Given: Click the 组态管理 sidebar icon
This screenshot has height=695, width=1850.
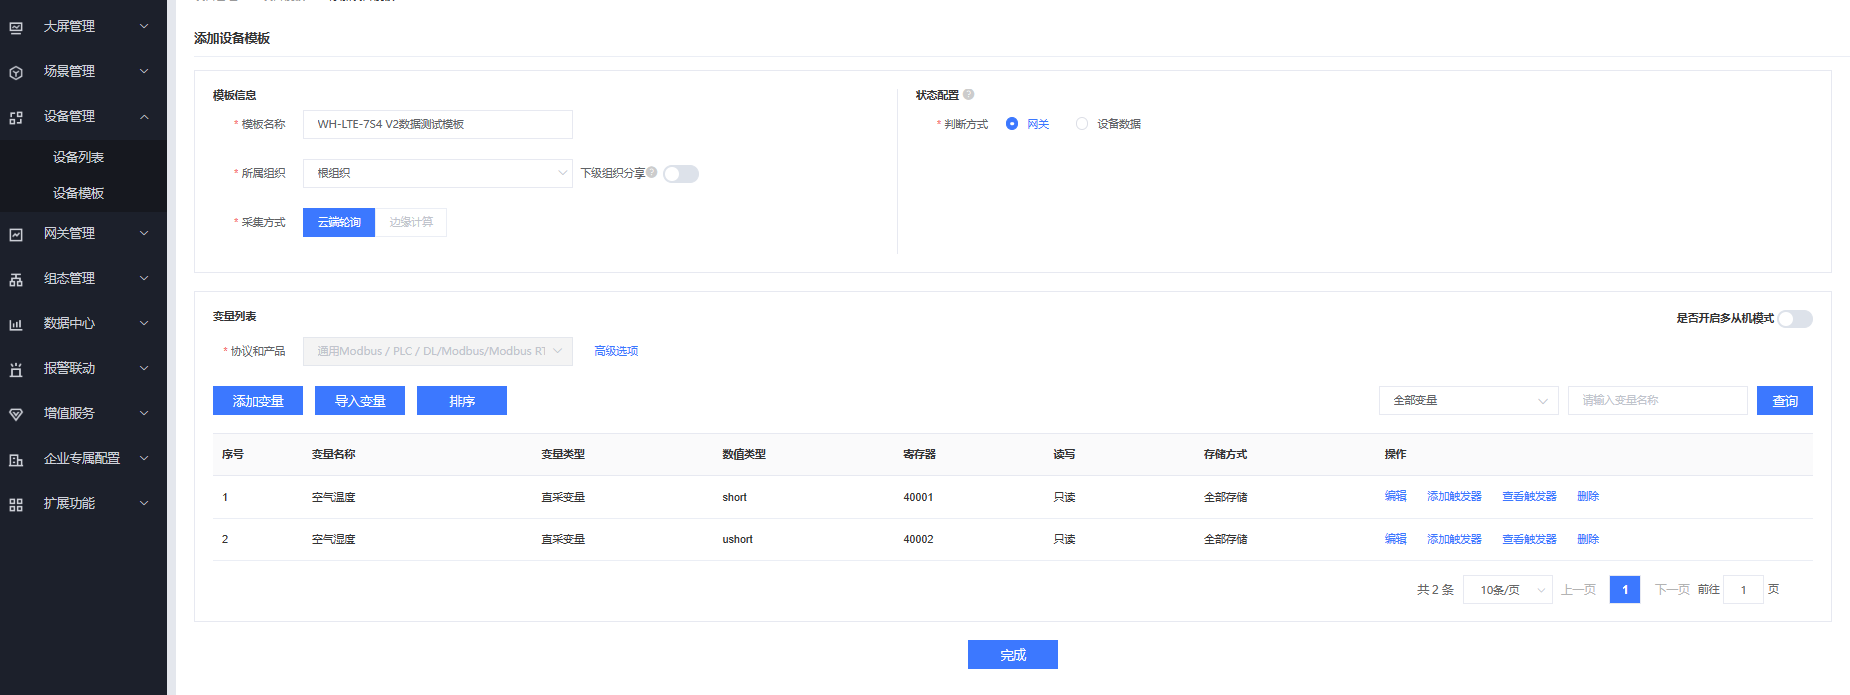Looking at the screenshot, I should [x=16, y=279].
